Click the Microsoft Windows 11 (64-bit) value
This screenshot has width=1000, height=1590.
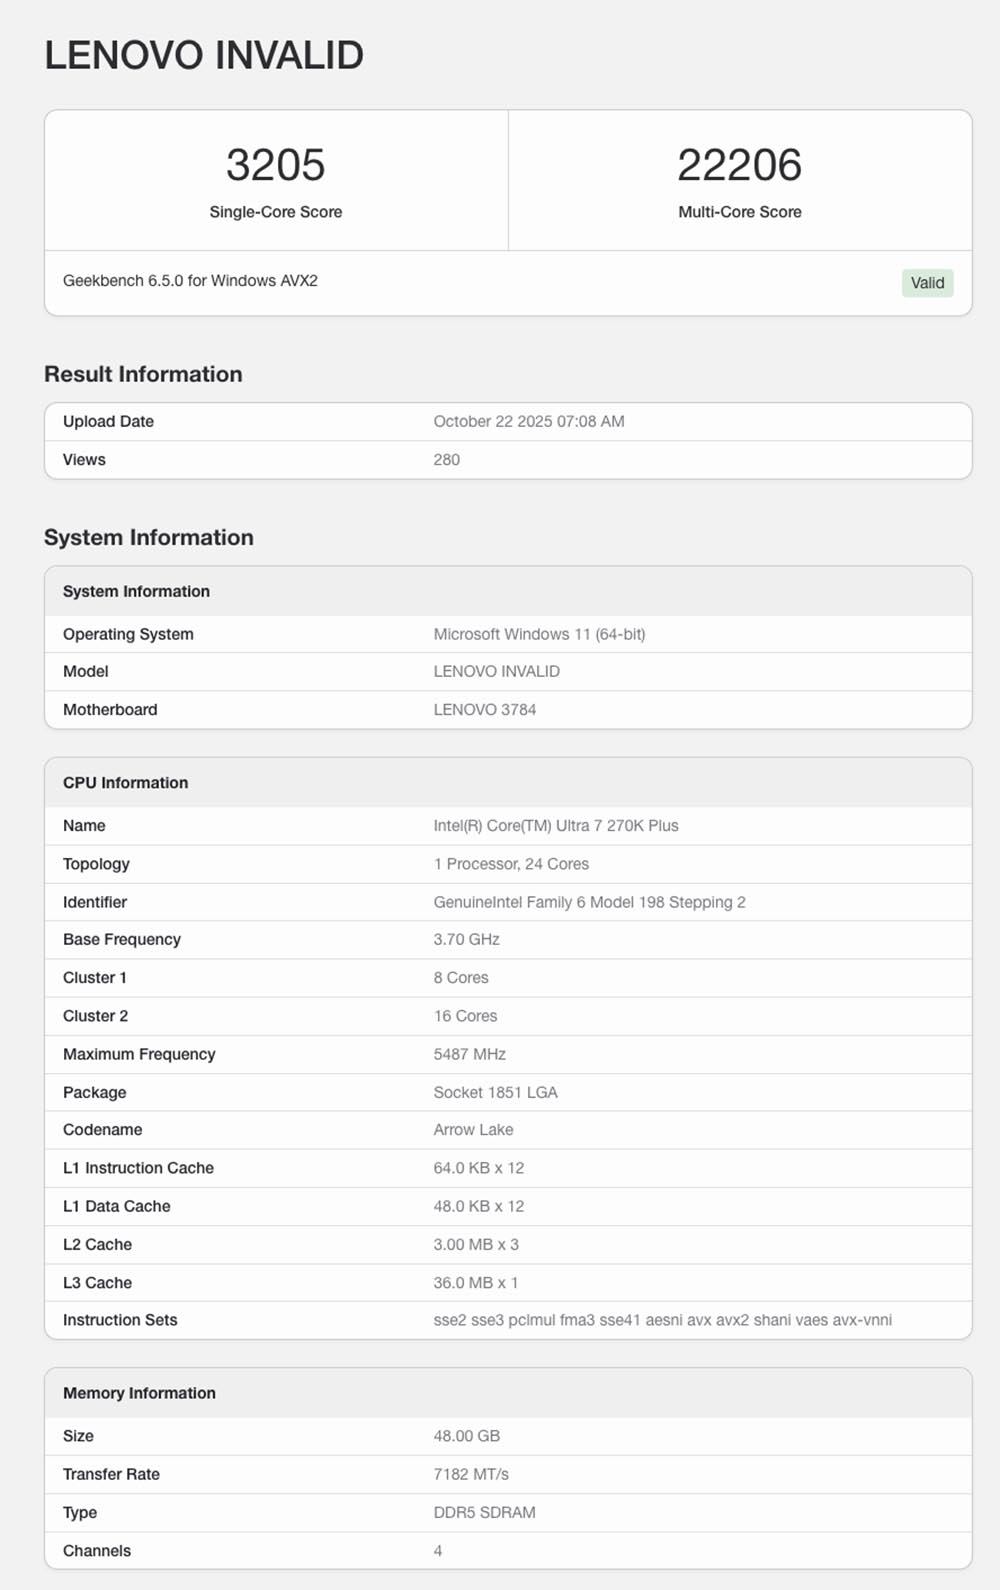(x=539, y=635)
